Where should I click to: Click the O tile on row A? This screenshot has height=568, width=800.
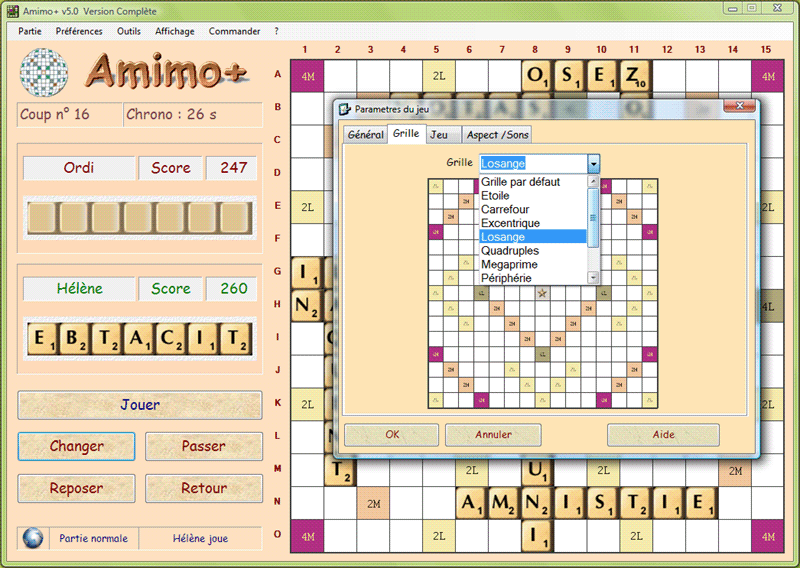pos(537,76)
